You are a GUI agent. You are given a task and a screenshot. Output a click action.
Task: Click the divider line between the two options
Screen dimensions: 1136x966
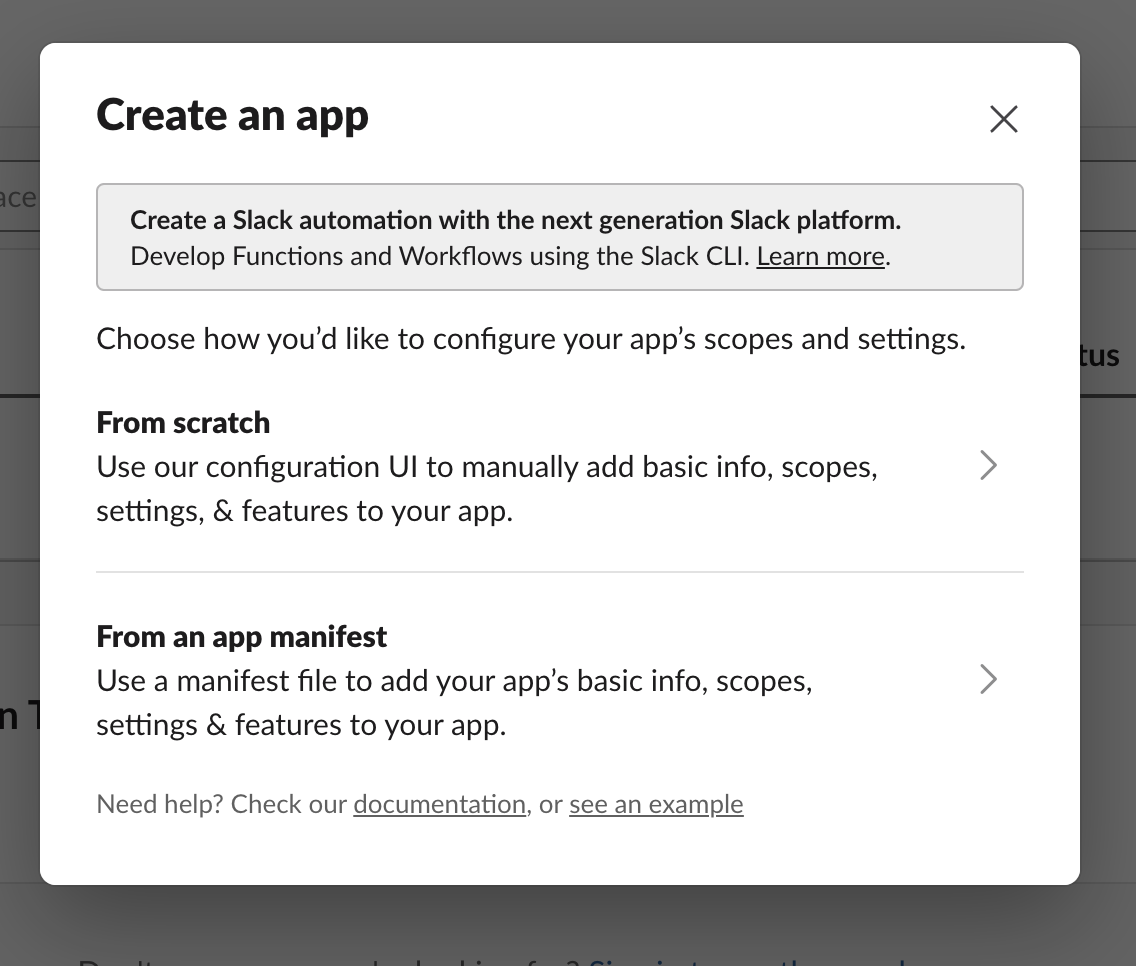(x=560, y=572)
